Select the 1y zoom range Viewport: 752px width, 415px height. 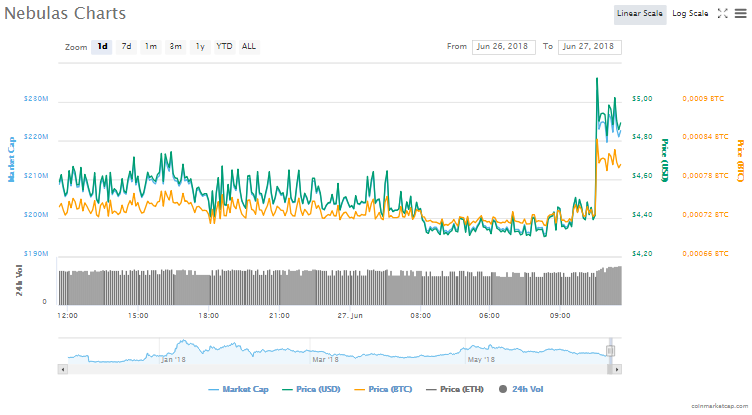point(200,47)
